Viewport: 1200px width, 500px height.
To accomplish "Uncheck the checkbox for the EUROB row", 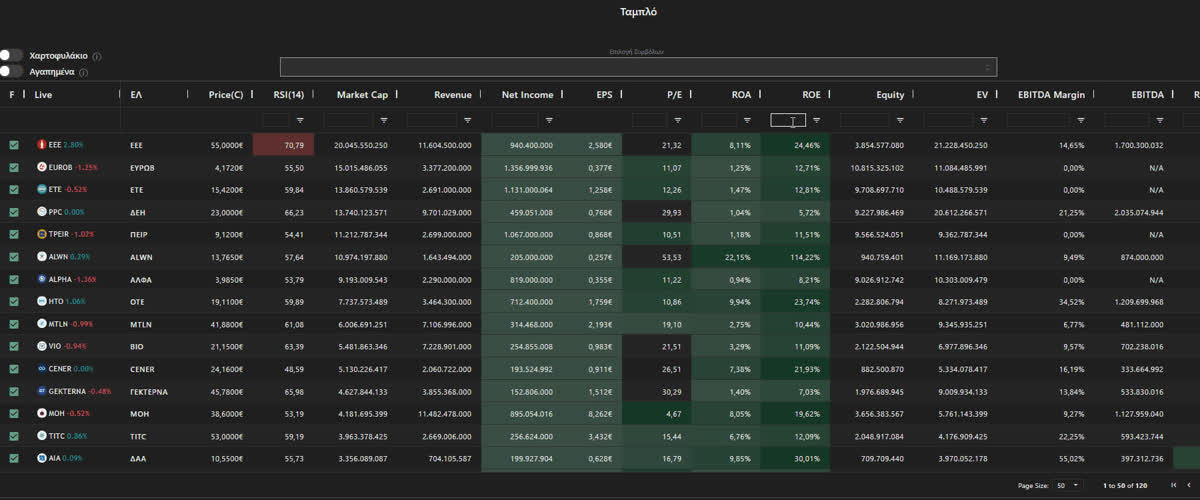I will tap(14, 167).
